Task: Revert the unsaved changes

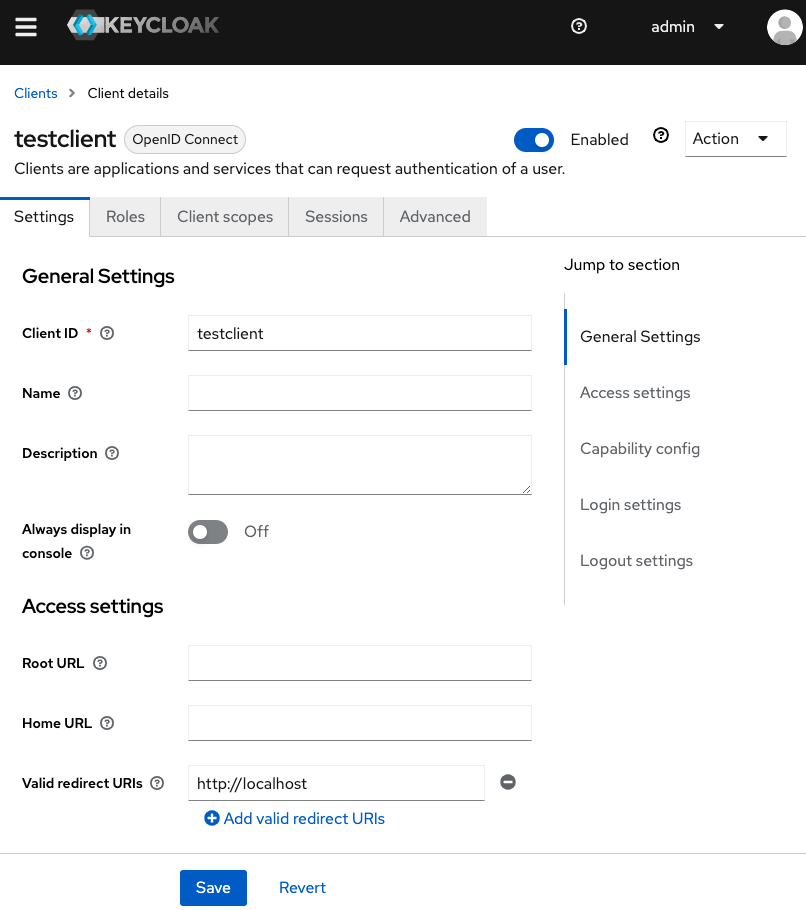Action: [x=302, y=887]
